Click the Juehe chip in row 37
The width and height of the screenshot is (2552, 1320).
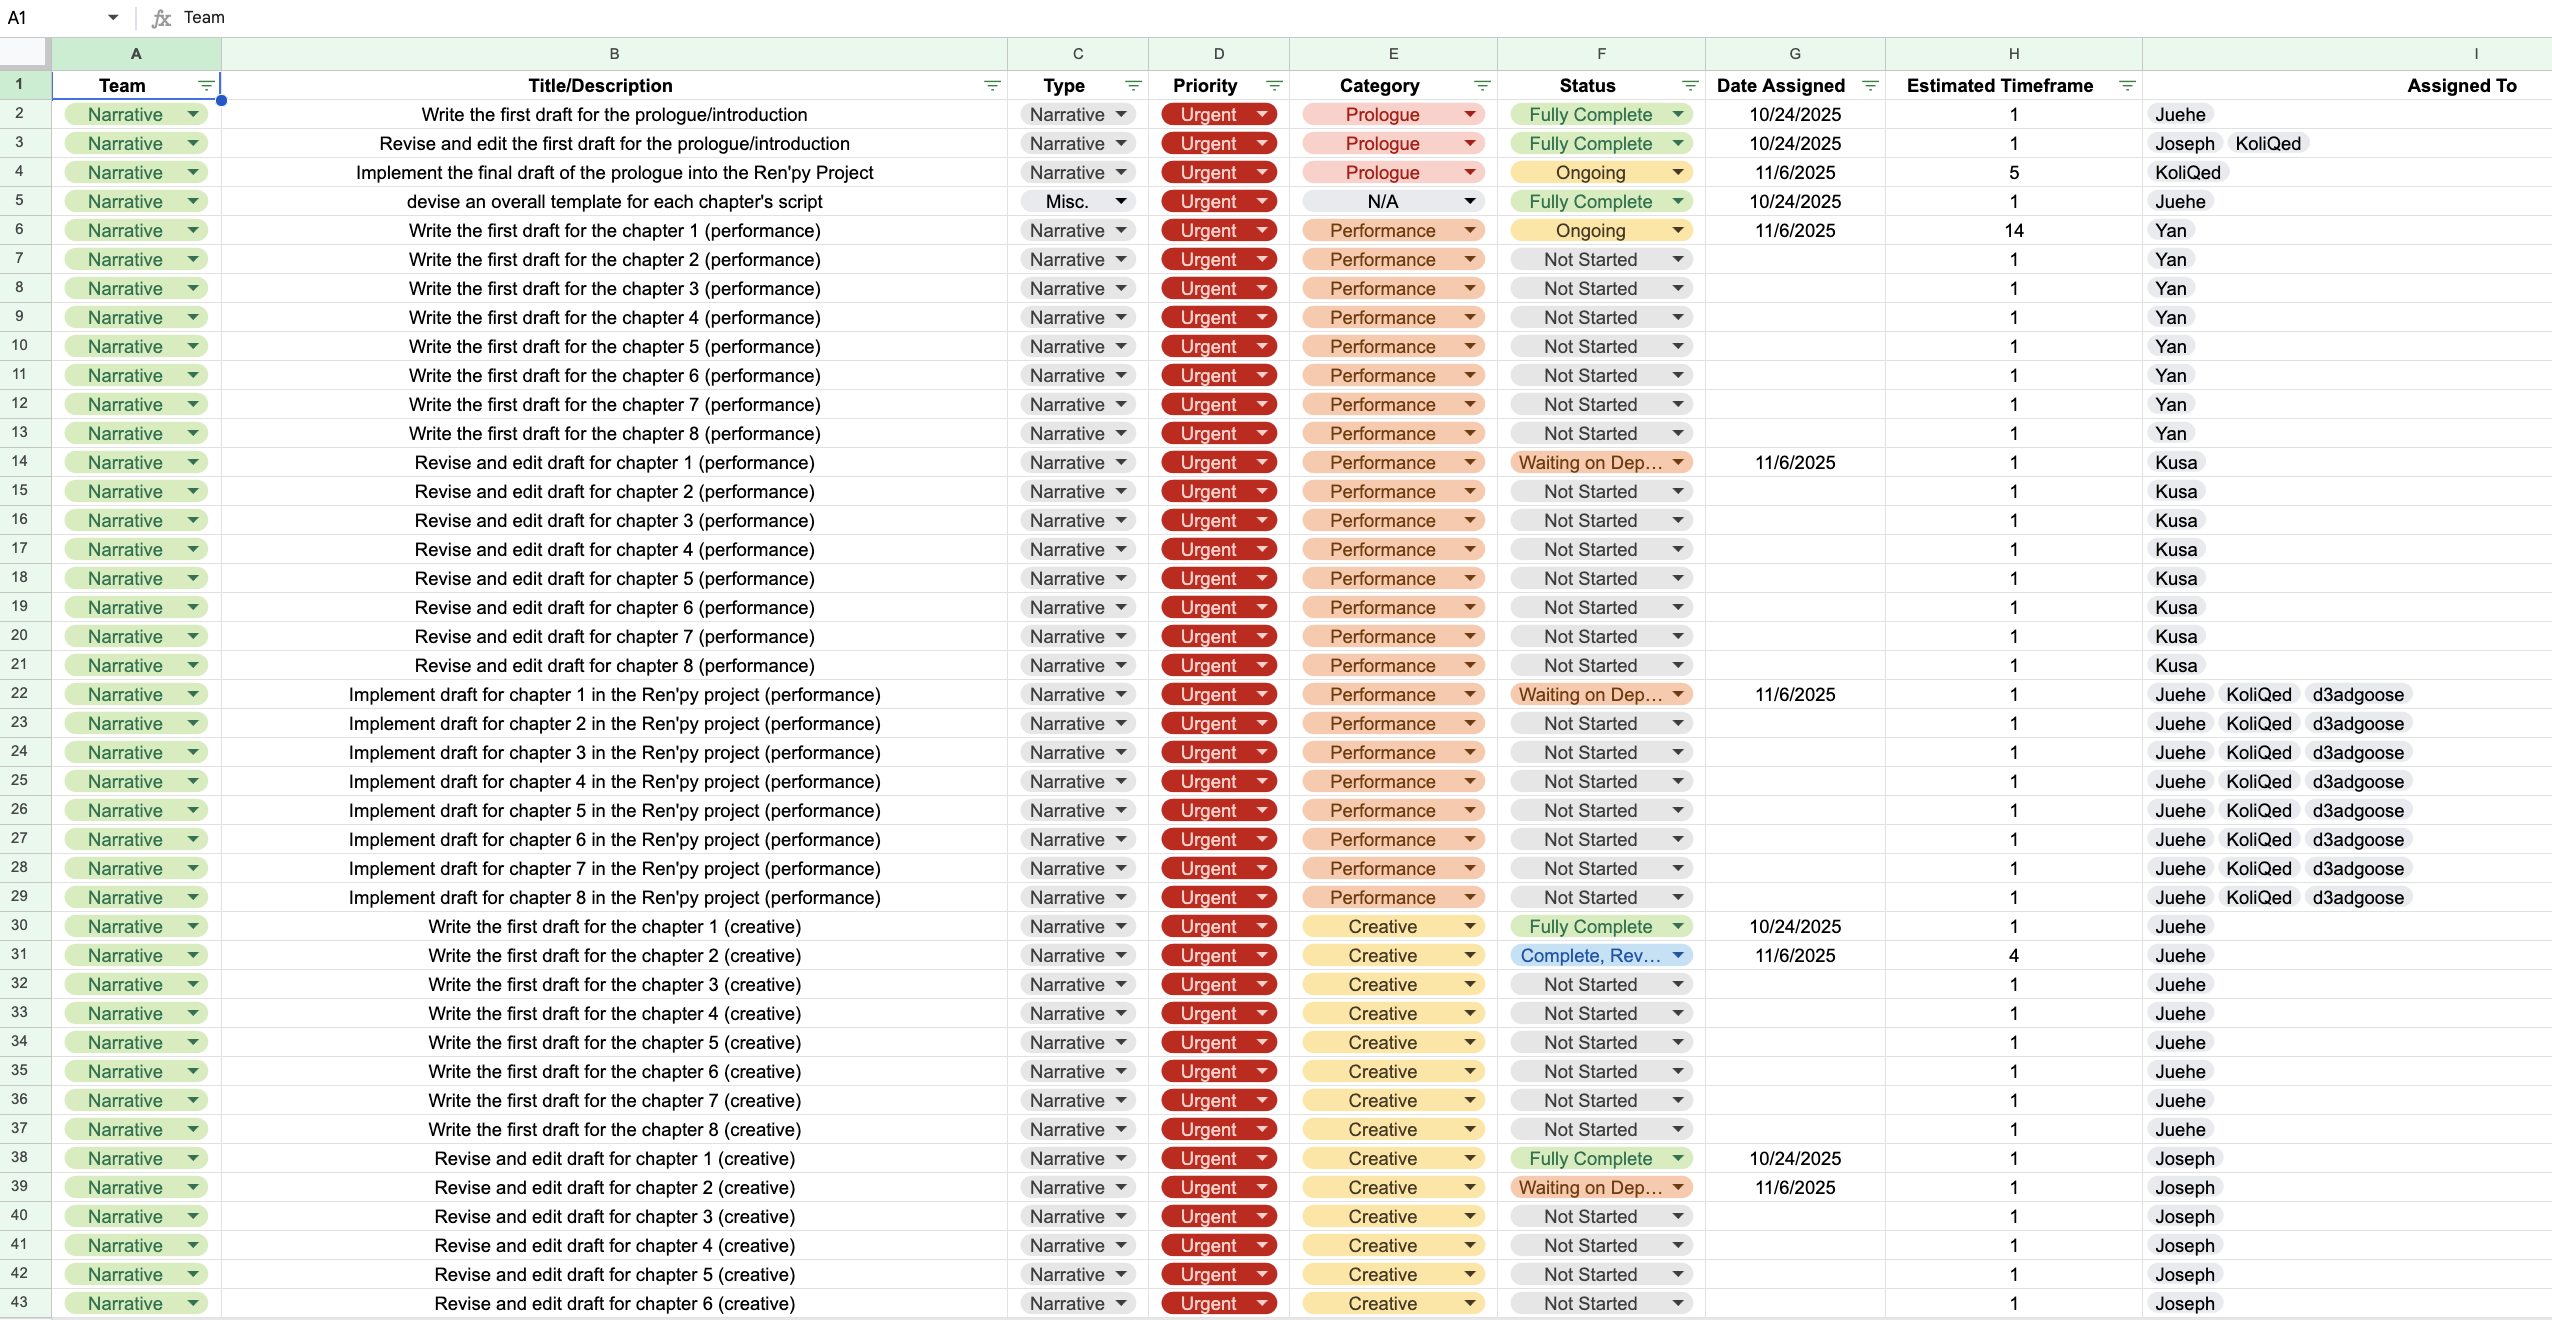coord(2180,1130)
